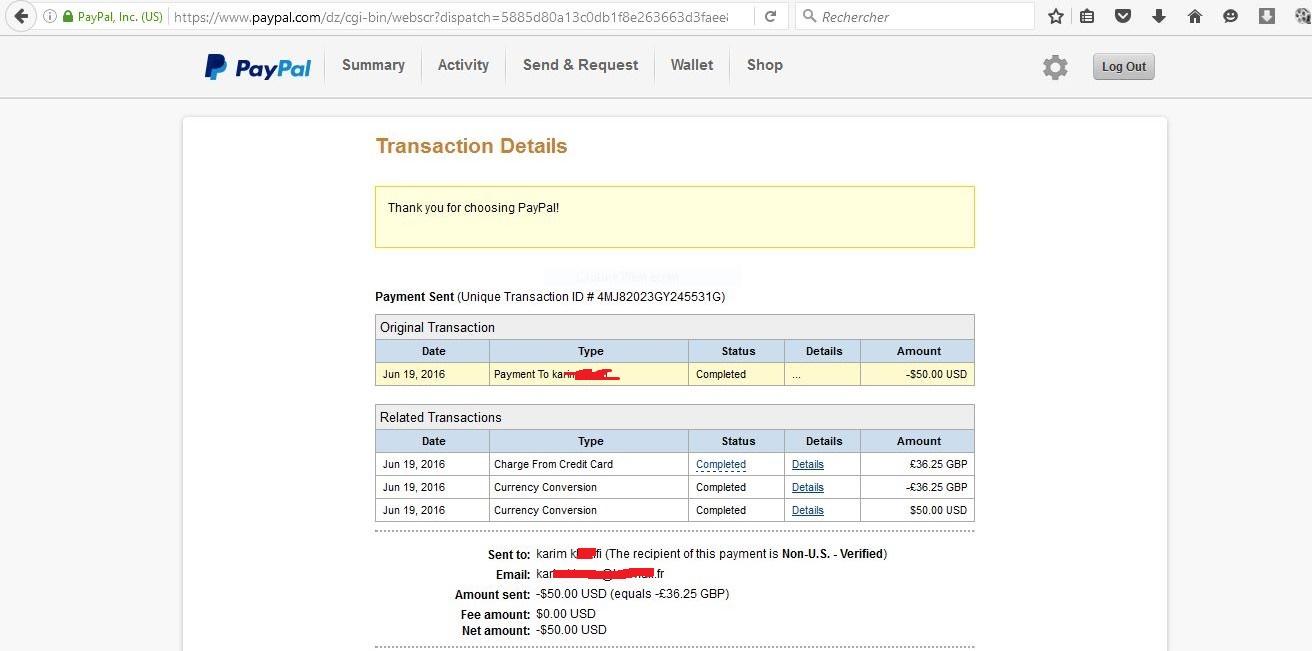
Task: Click the Original Transaction table header
Action: 674,327
